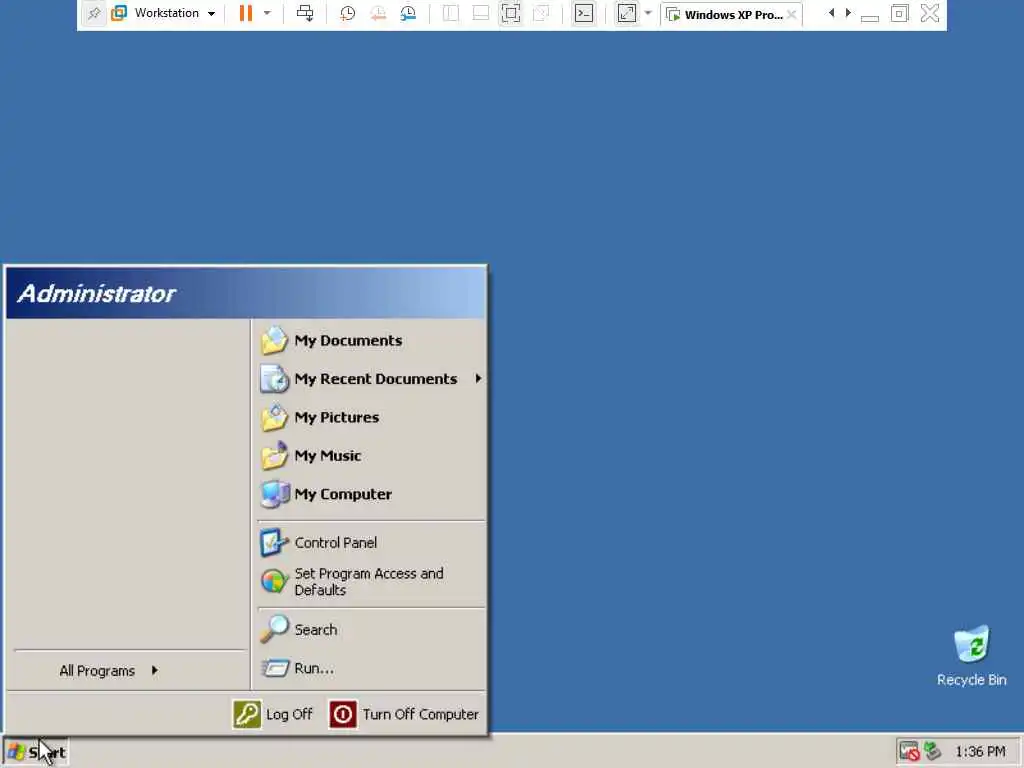Close the Windows XP Pro tab
Screen dimensions: 1024x768
click(792, 14)
